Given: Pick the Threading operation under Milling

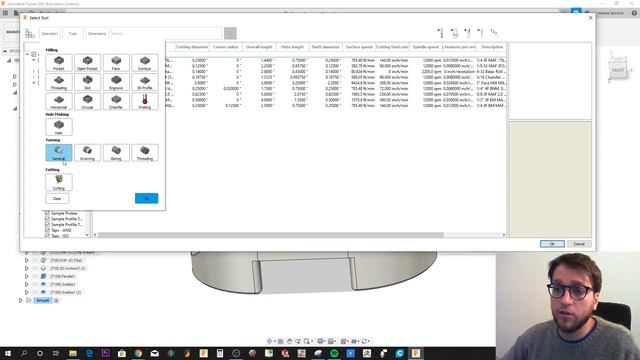Looking at the screenshot, I should coord(59,82).
